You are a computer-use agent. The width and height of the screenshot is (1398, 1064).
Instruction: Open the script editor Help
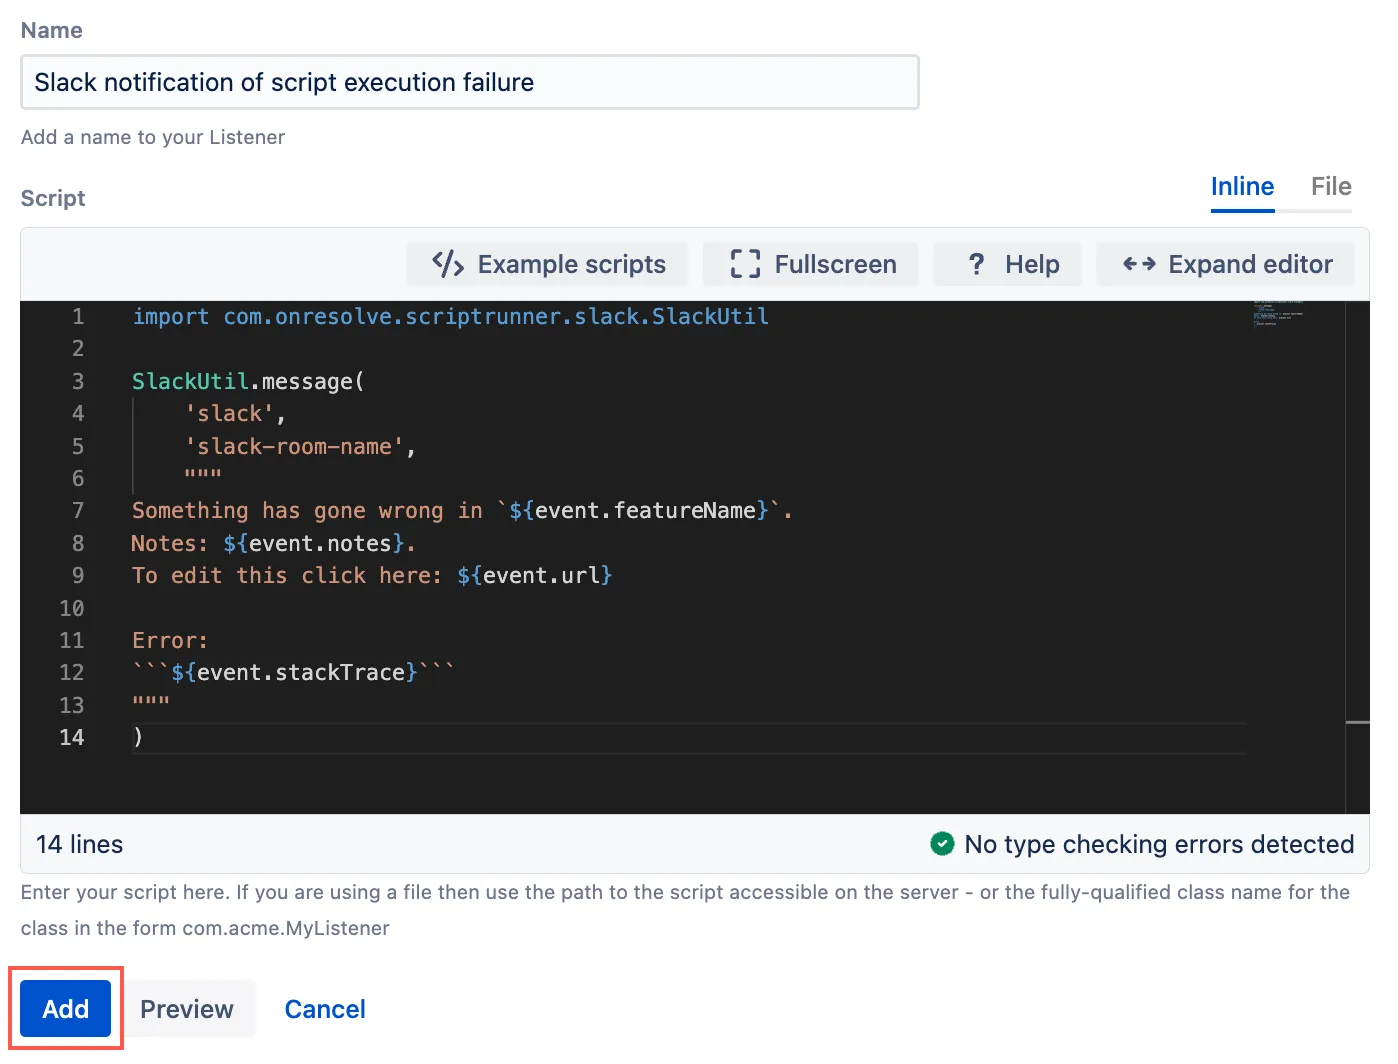tap(1008, 264)
